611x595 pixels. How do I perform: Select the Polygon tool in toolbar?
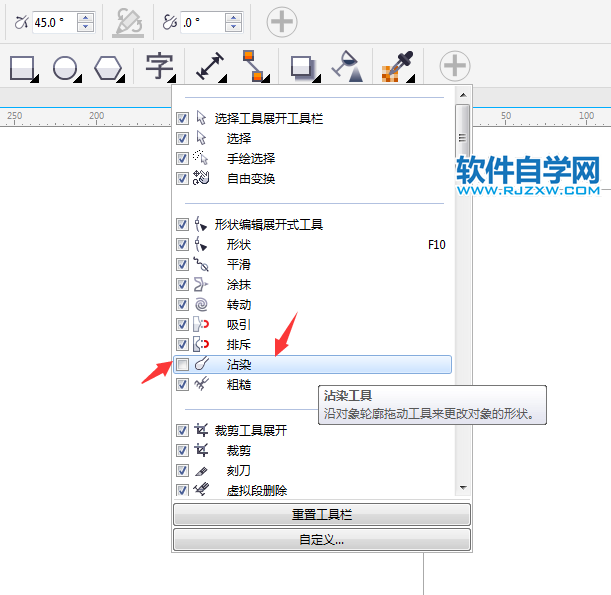[x=108, y=68]
